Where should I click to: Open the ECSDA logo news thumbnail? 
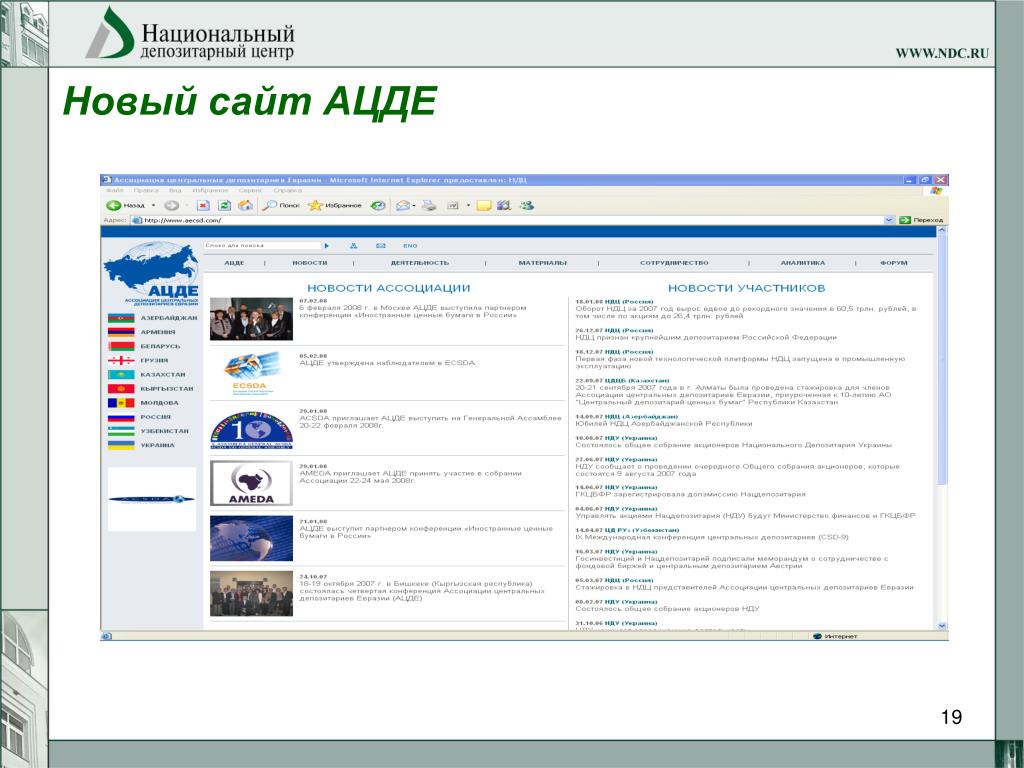click(251, 374)
